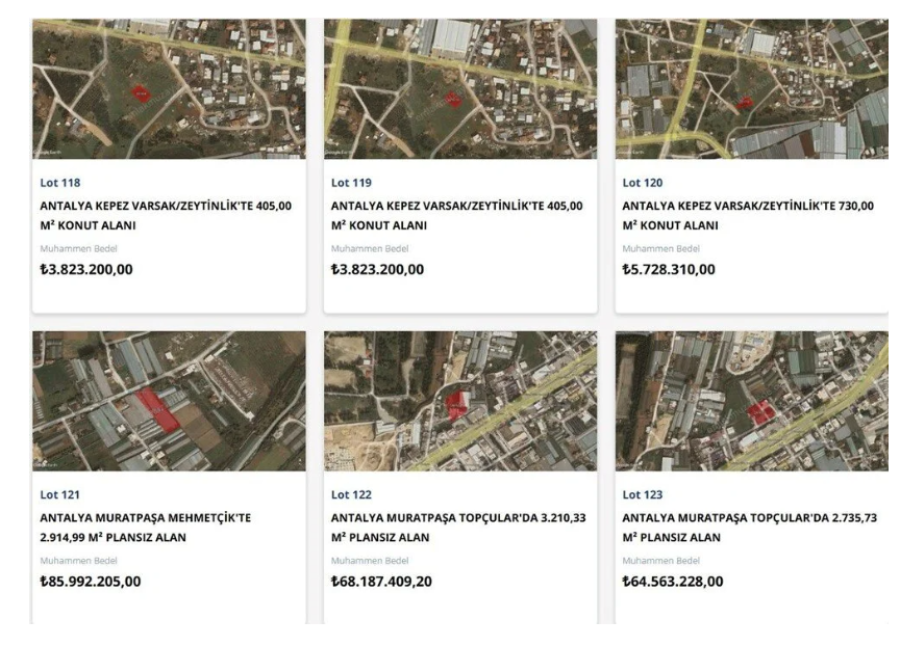
Task: Open the Lot 123 satellite map thumbnail
Action: click(x=752, y=401)
